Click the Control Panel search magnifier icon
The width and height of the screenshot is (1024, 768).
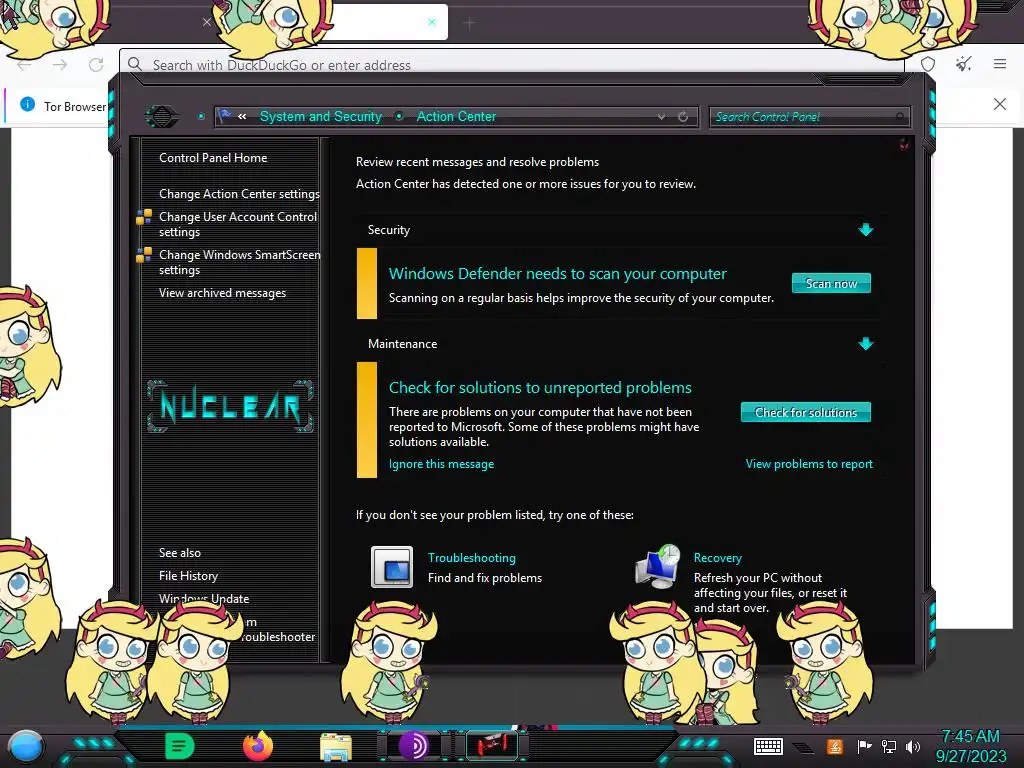900,117
